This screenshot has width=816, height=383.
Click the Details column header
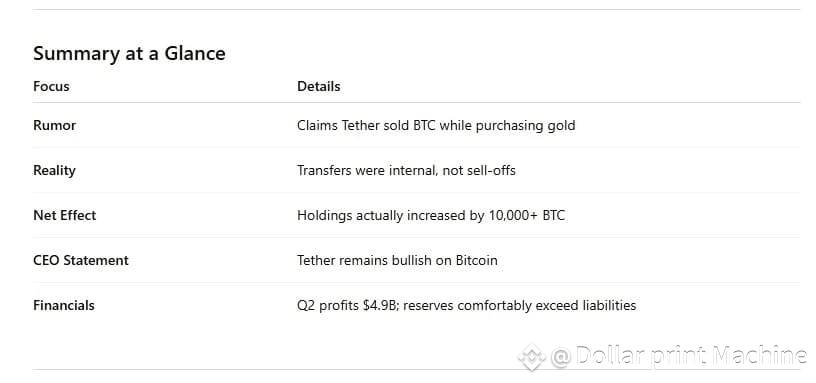tap(318, 86)
